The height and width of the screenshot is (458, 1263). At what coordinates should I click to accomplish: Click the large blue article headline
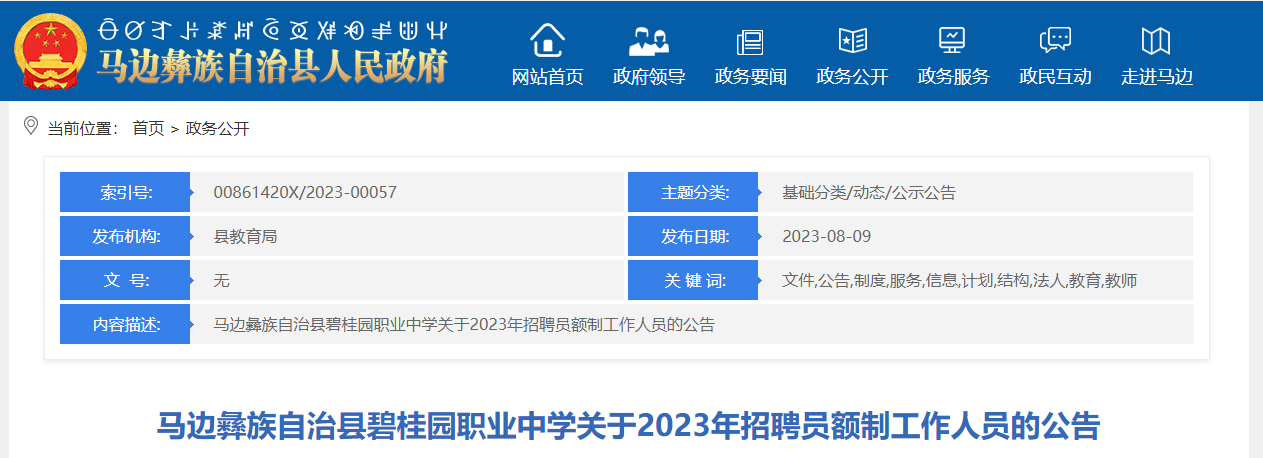[x=629, y=426]
